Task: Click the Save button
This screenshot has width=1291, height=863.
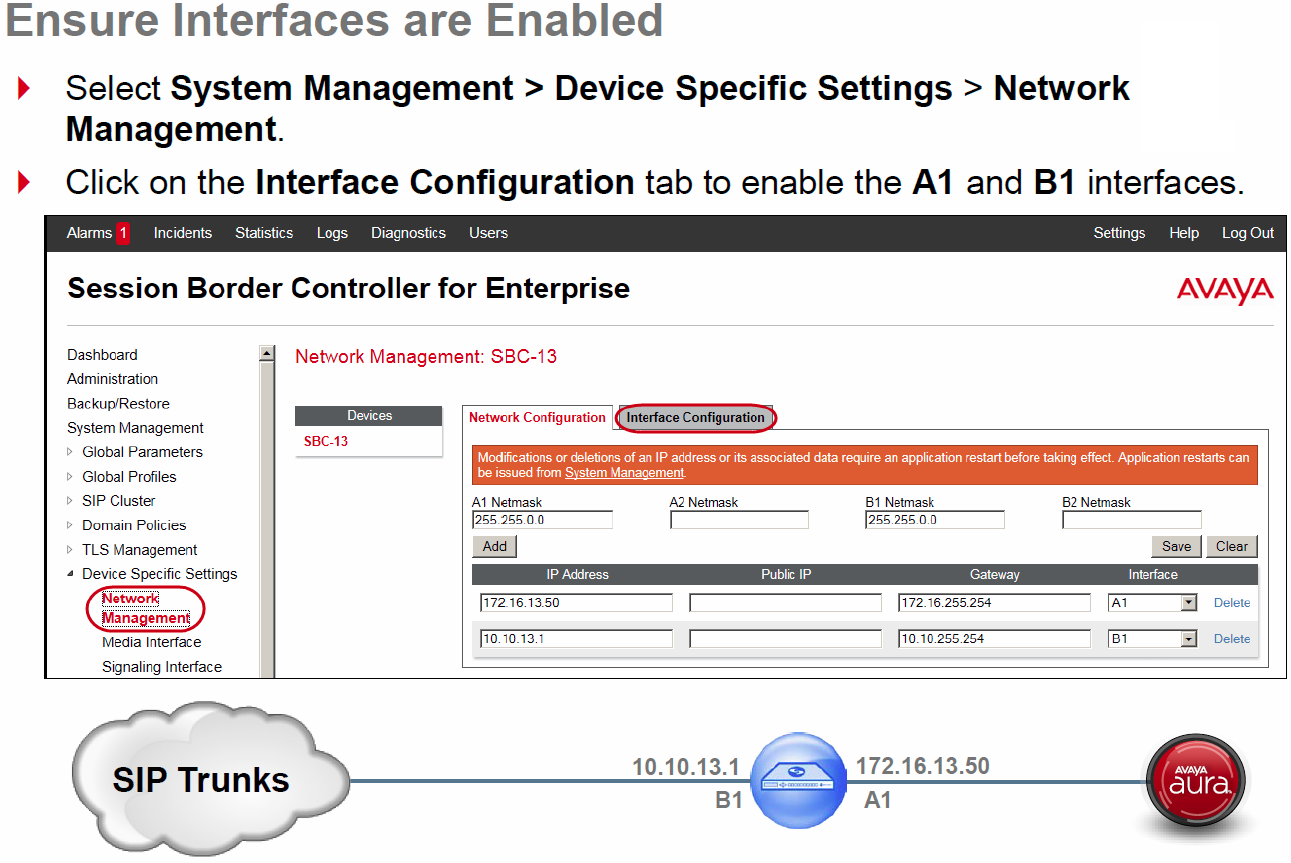Action: (x=1176, y=546)
